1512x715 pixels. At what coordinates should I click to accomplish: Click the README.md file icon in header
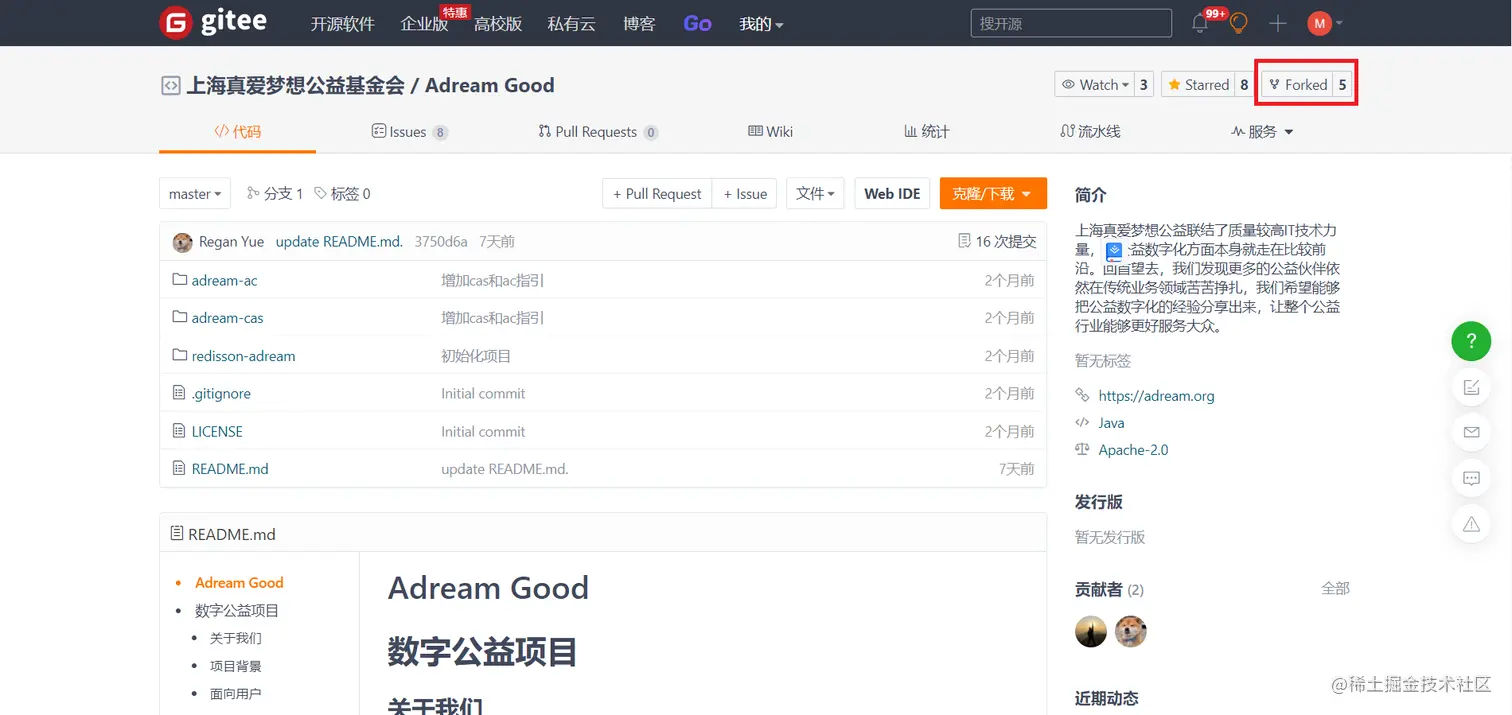177,534
